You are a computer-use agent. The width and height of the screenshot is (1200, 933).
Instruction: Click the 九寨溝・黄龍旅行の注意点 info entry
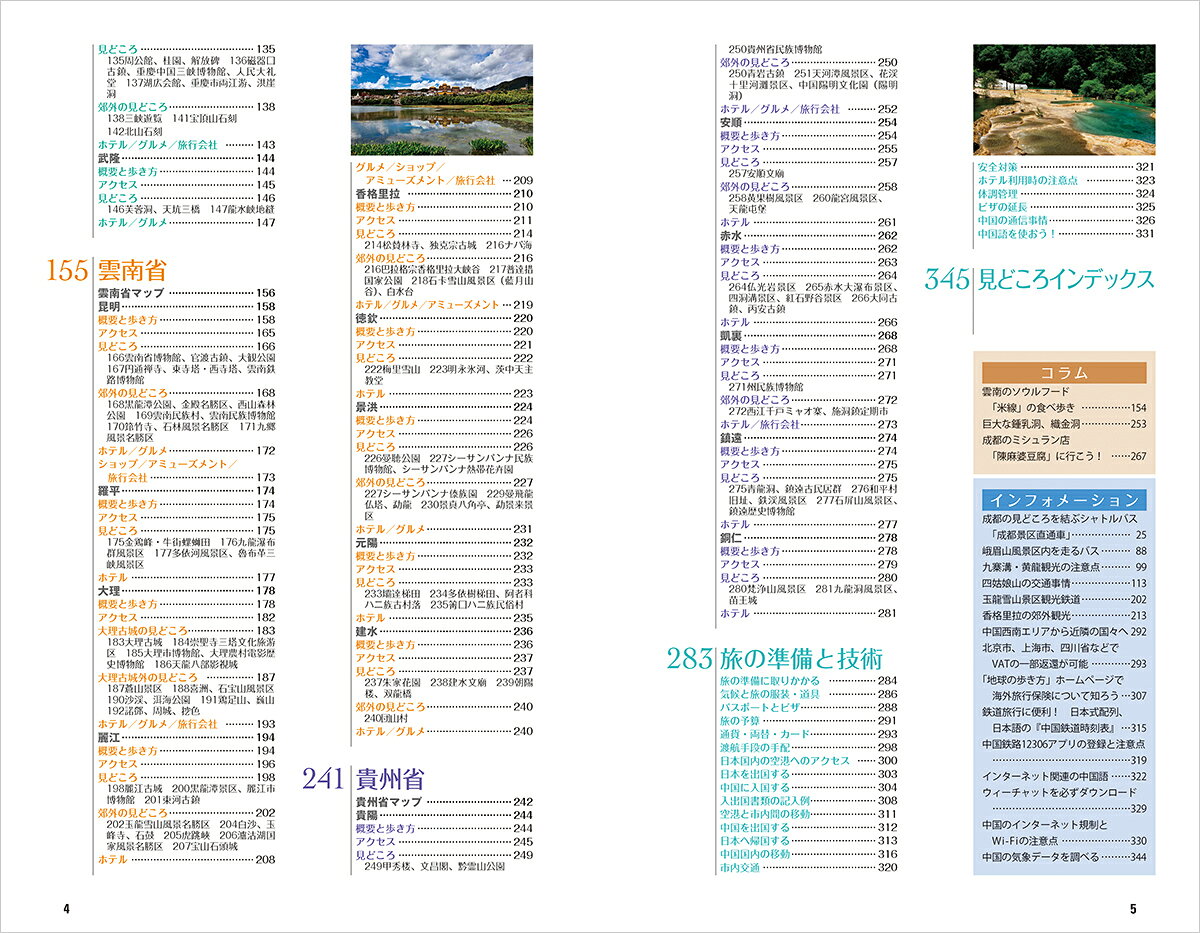(1064, 567)
